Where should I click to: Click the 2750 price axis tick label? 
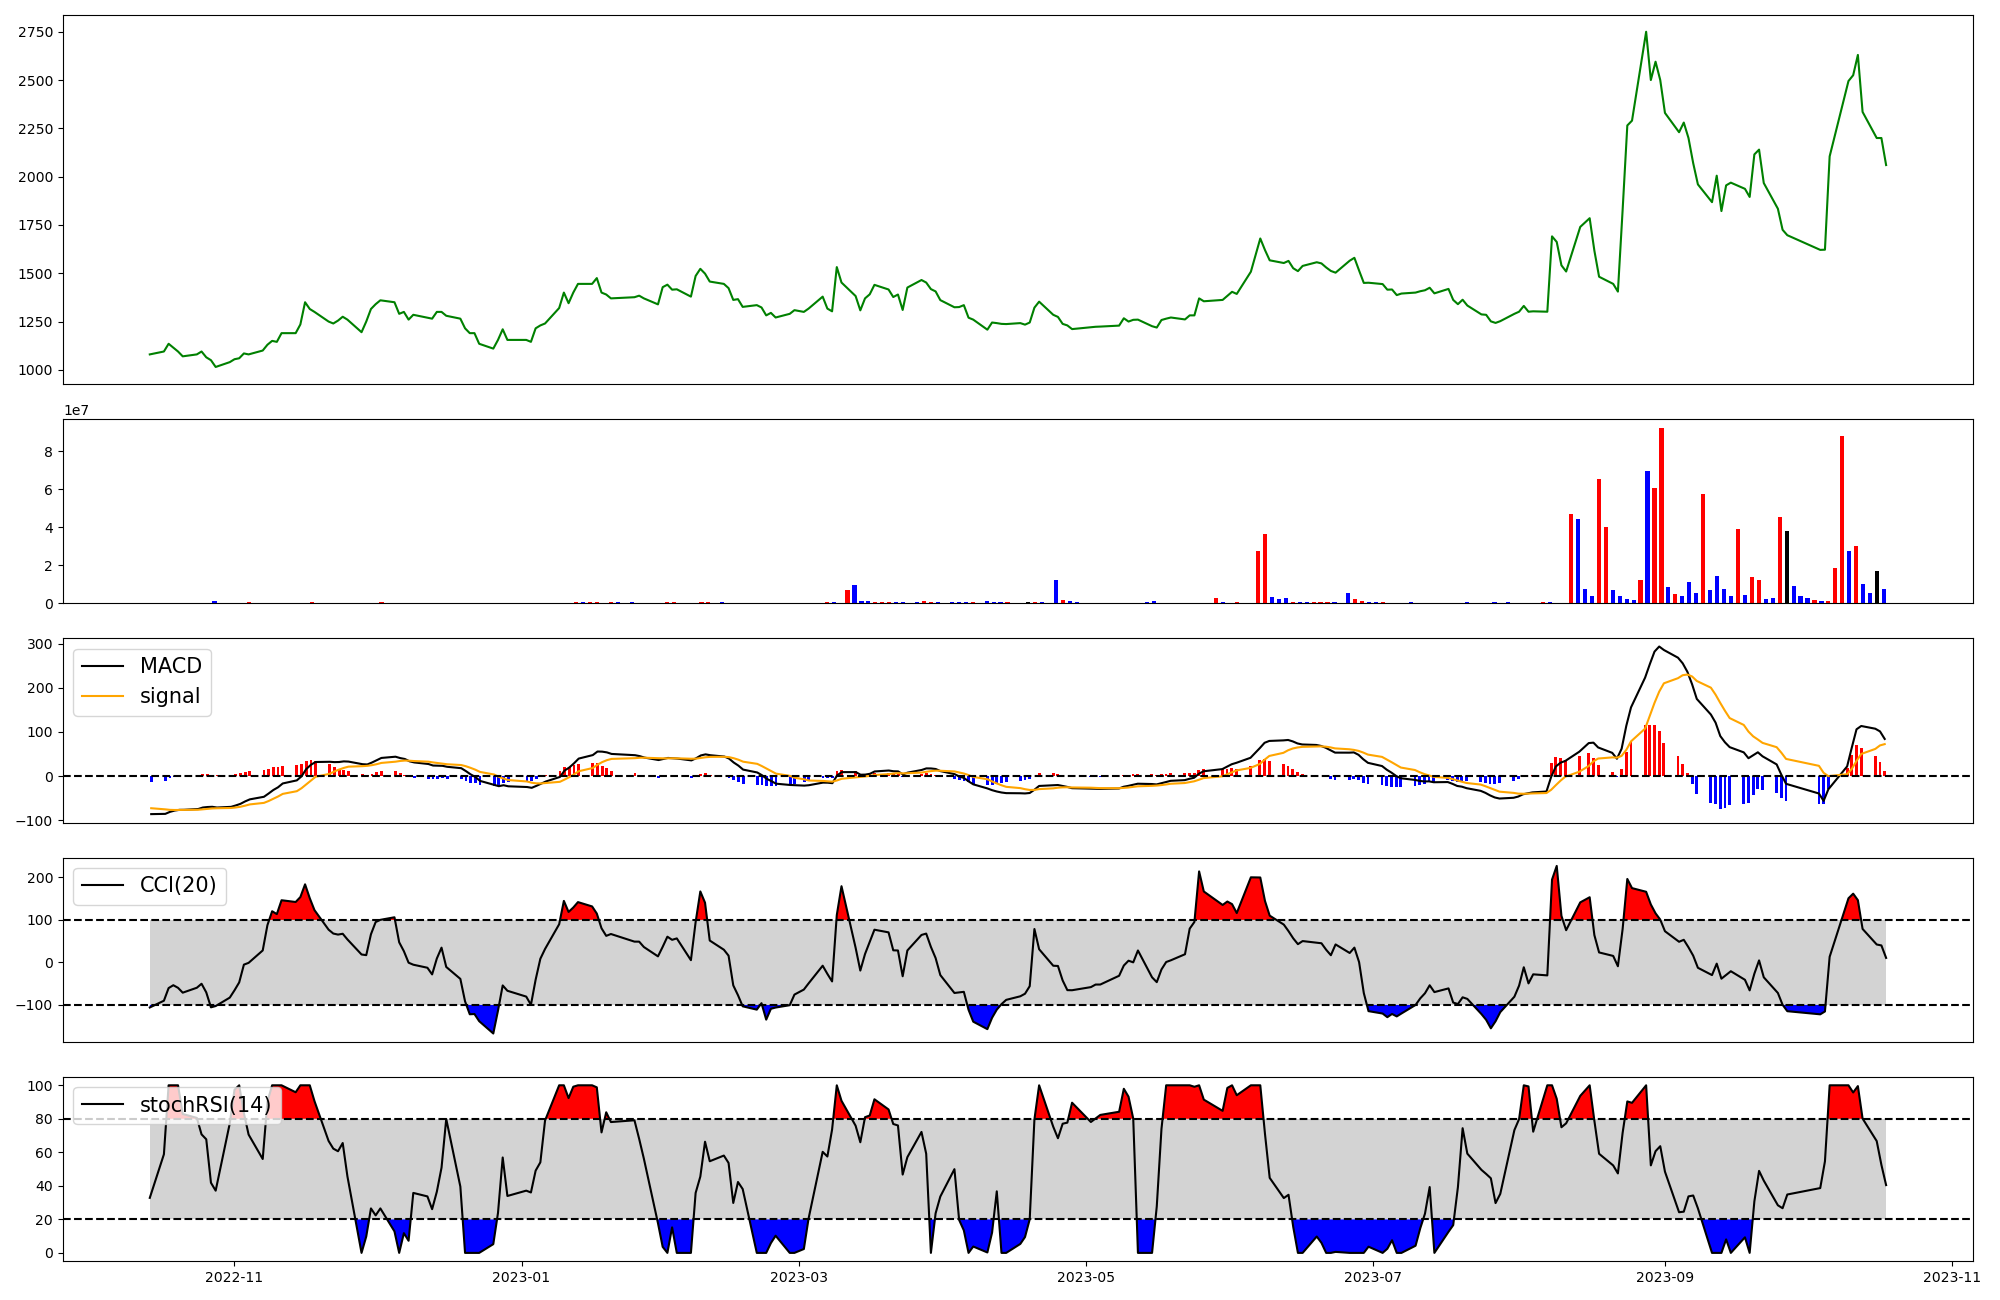click(x=36, y=32)
